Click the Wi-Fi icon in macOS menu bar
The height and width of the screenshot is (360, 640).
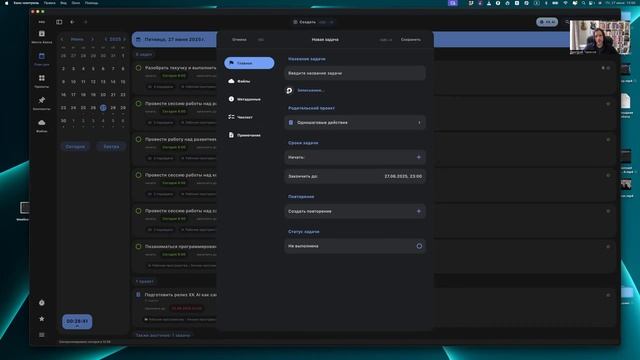coord(565,3)
